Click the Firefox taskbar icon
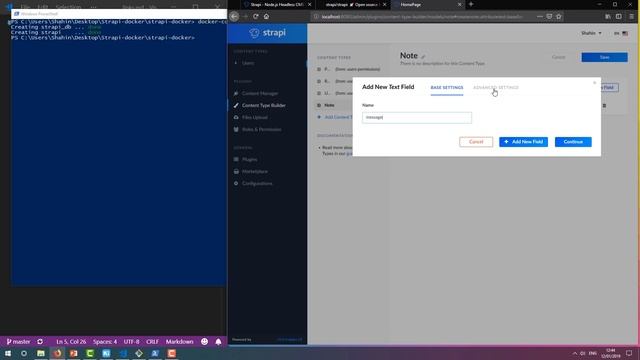Viewport: 640px width, 360px height. click(x=57, y=353)
